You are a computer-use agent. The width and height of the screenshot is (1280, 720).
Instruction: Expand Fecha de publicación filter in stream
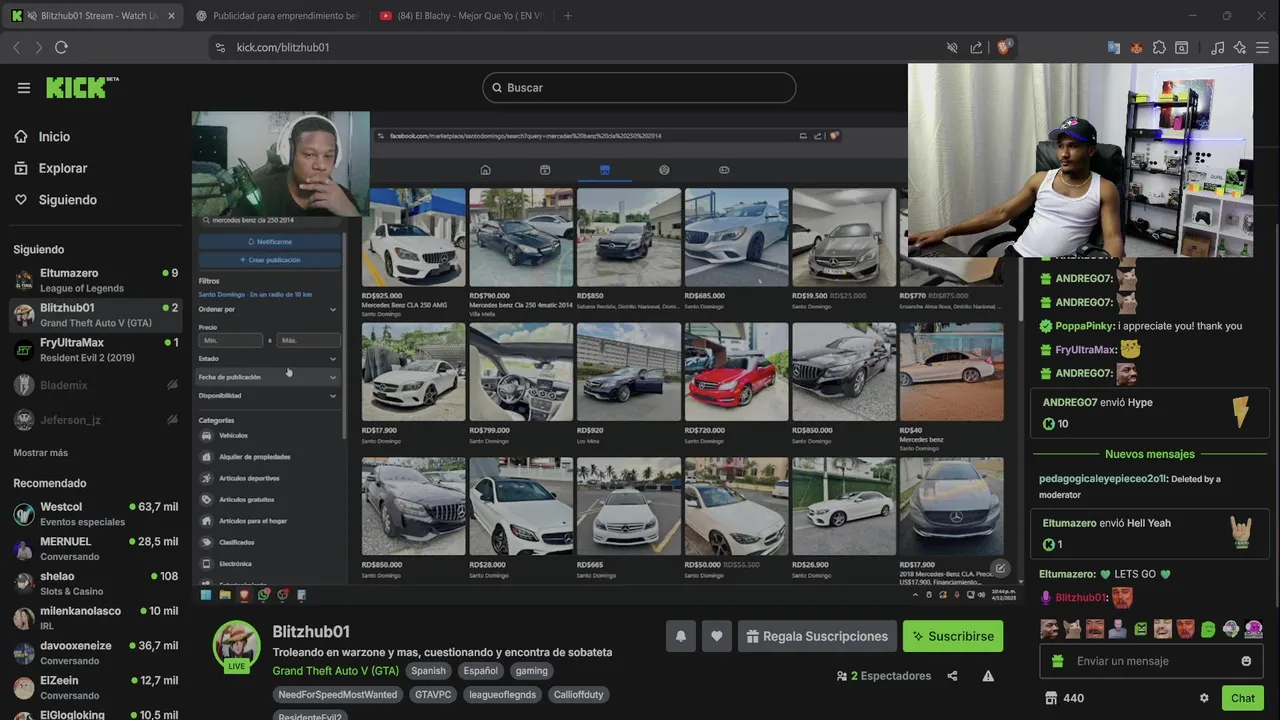[x=268, y=377]
